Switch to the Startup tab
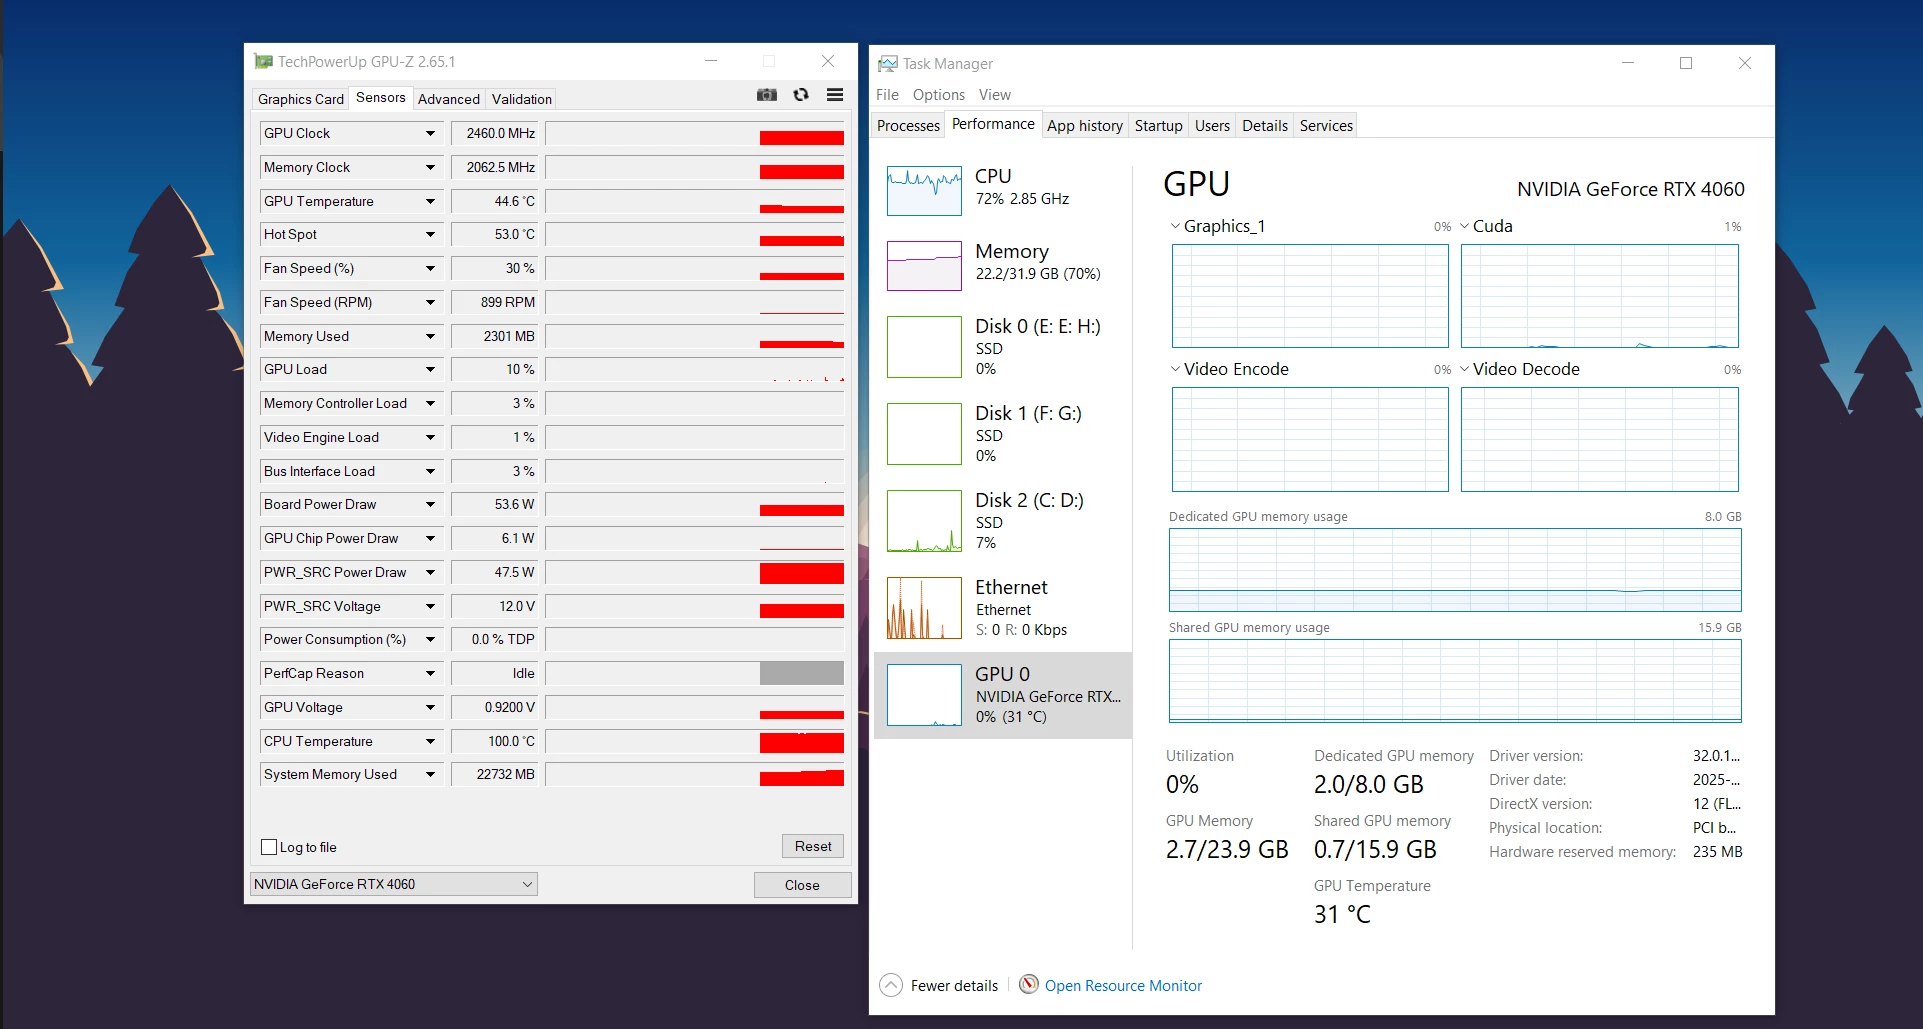The height and width of the screenshot is (1029, 1923). 1159,125
